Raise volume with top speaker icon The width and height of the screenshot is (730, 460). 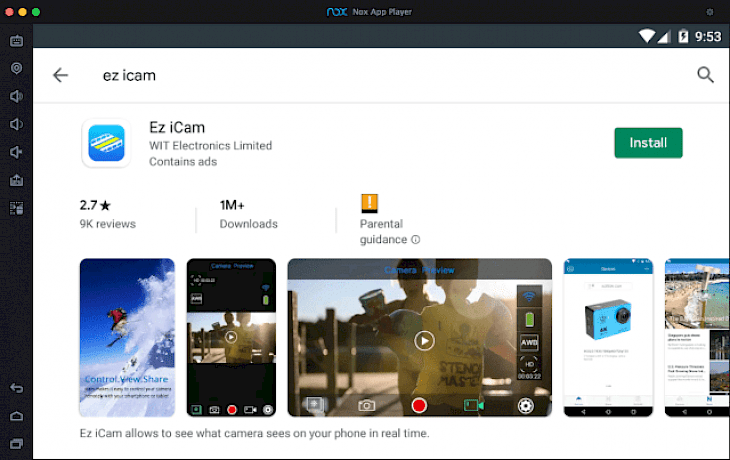click(16, 96)
